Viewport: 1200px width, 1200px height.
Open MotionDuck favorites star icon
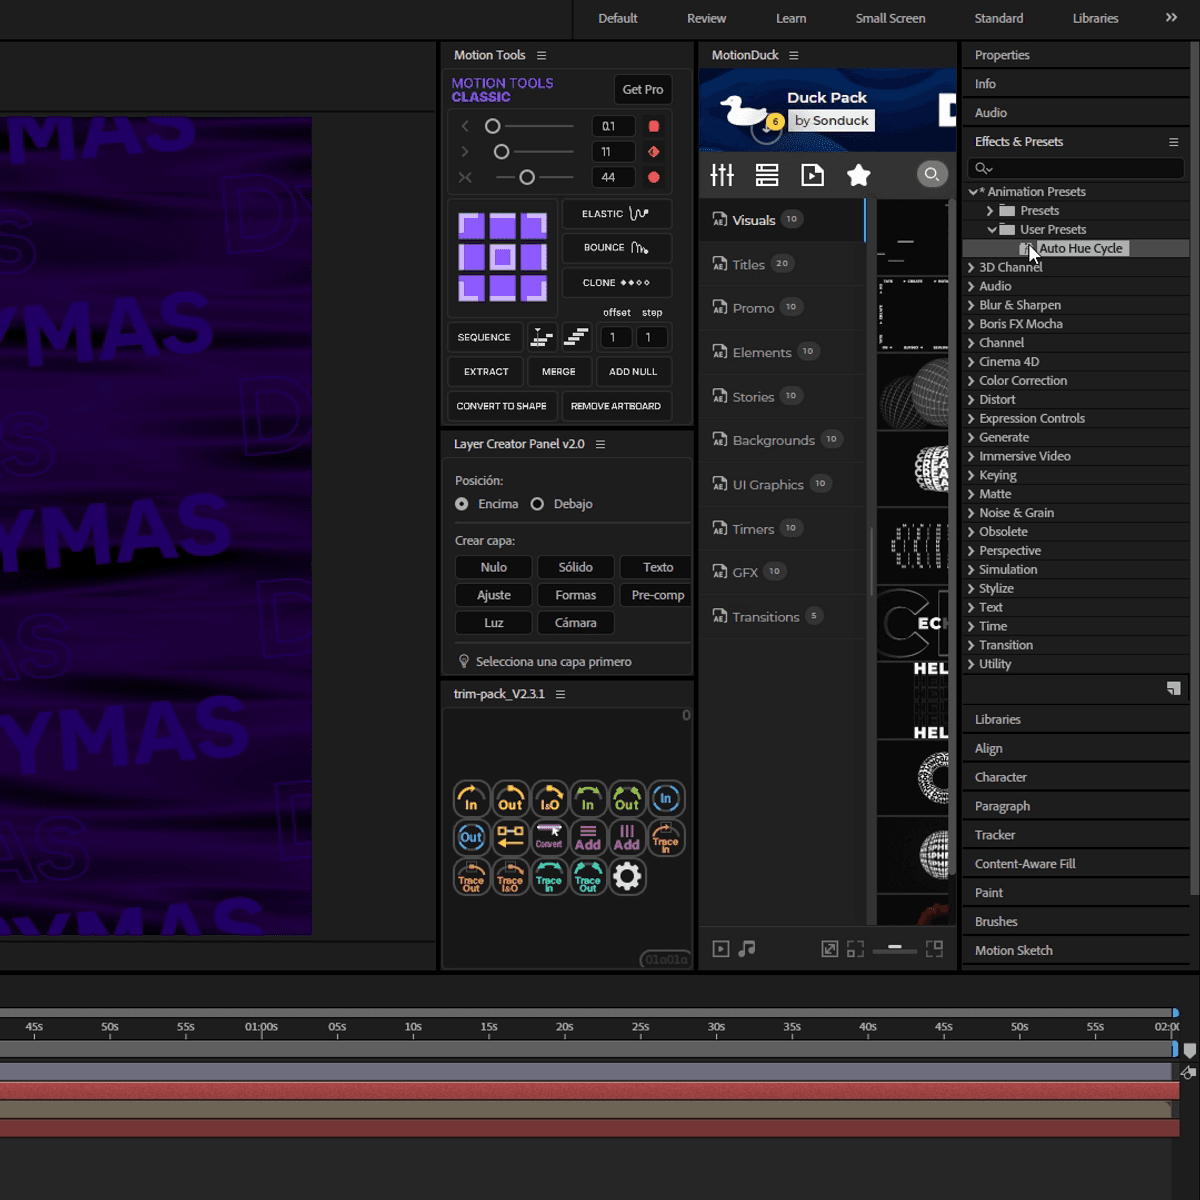858,176
